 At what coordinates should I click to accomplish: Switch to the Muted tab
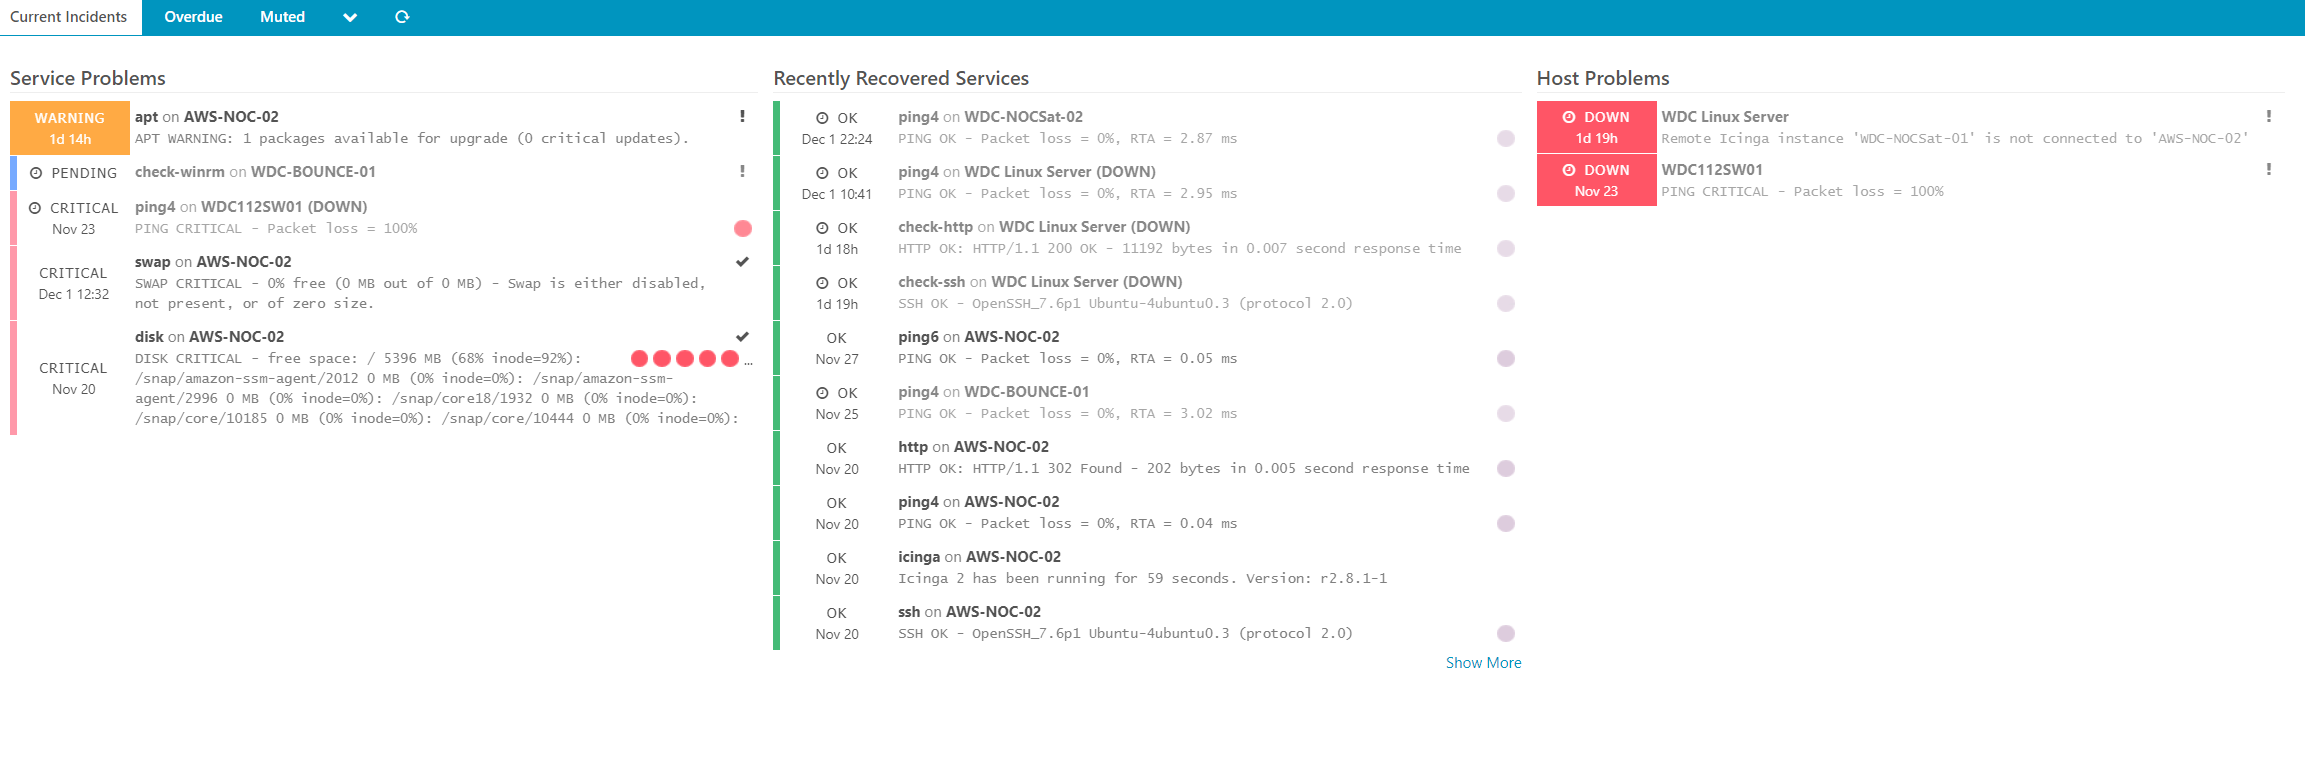pyautogui.click(x=282, y=17)
